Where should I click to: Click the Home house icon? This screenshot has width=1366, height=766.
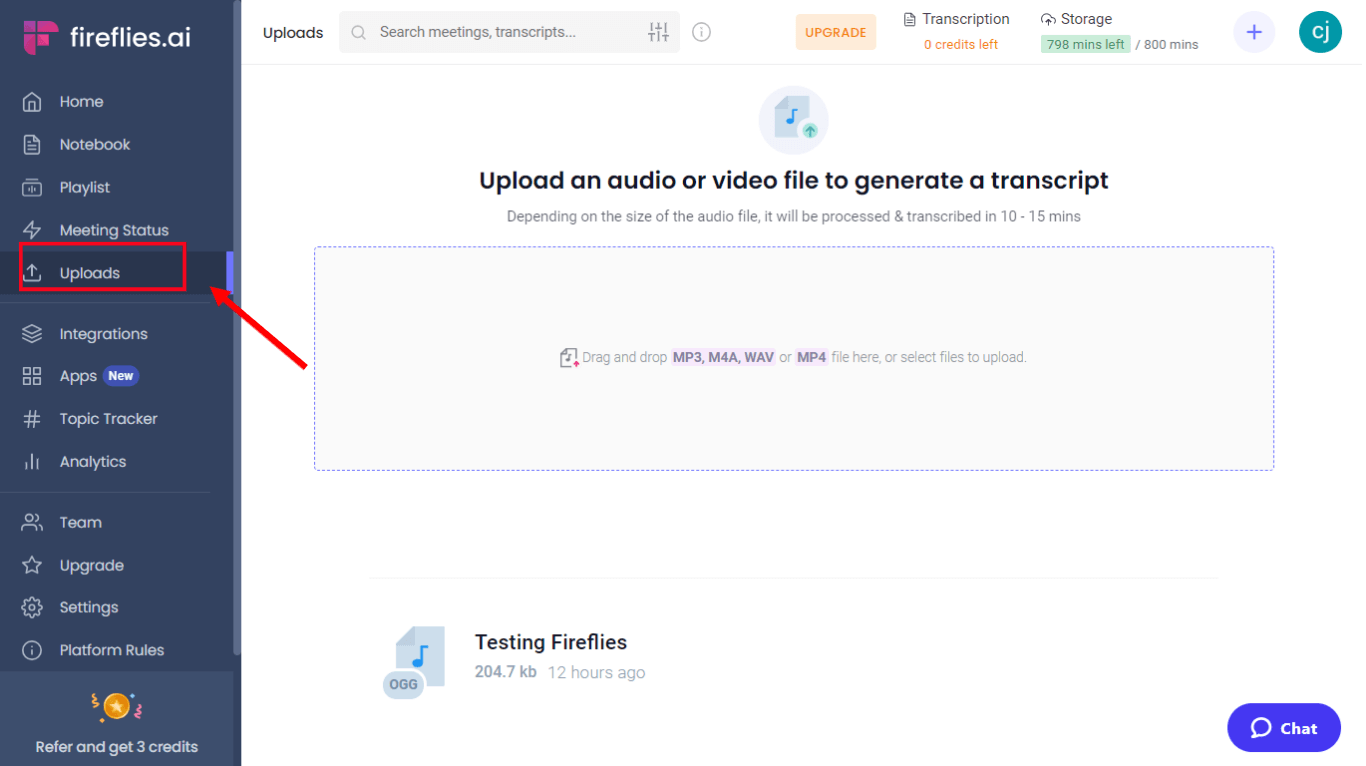(x=32, y=102)
